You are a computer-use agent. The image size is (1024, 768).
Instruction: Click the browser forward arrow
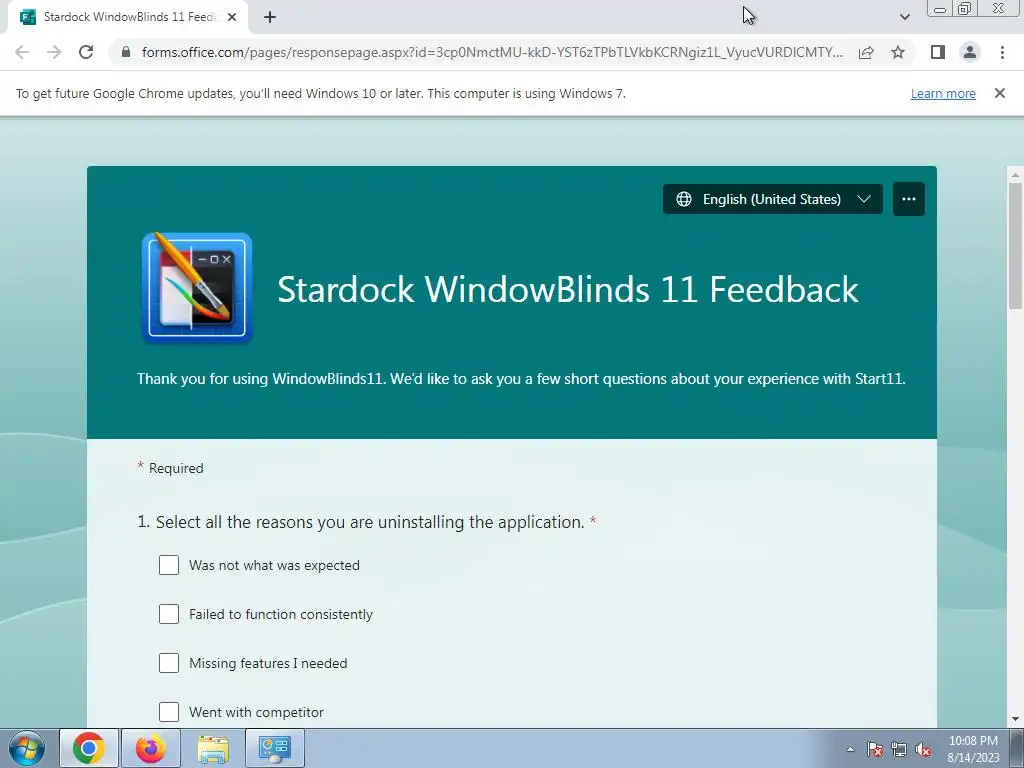54,52
